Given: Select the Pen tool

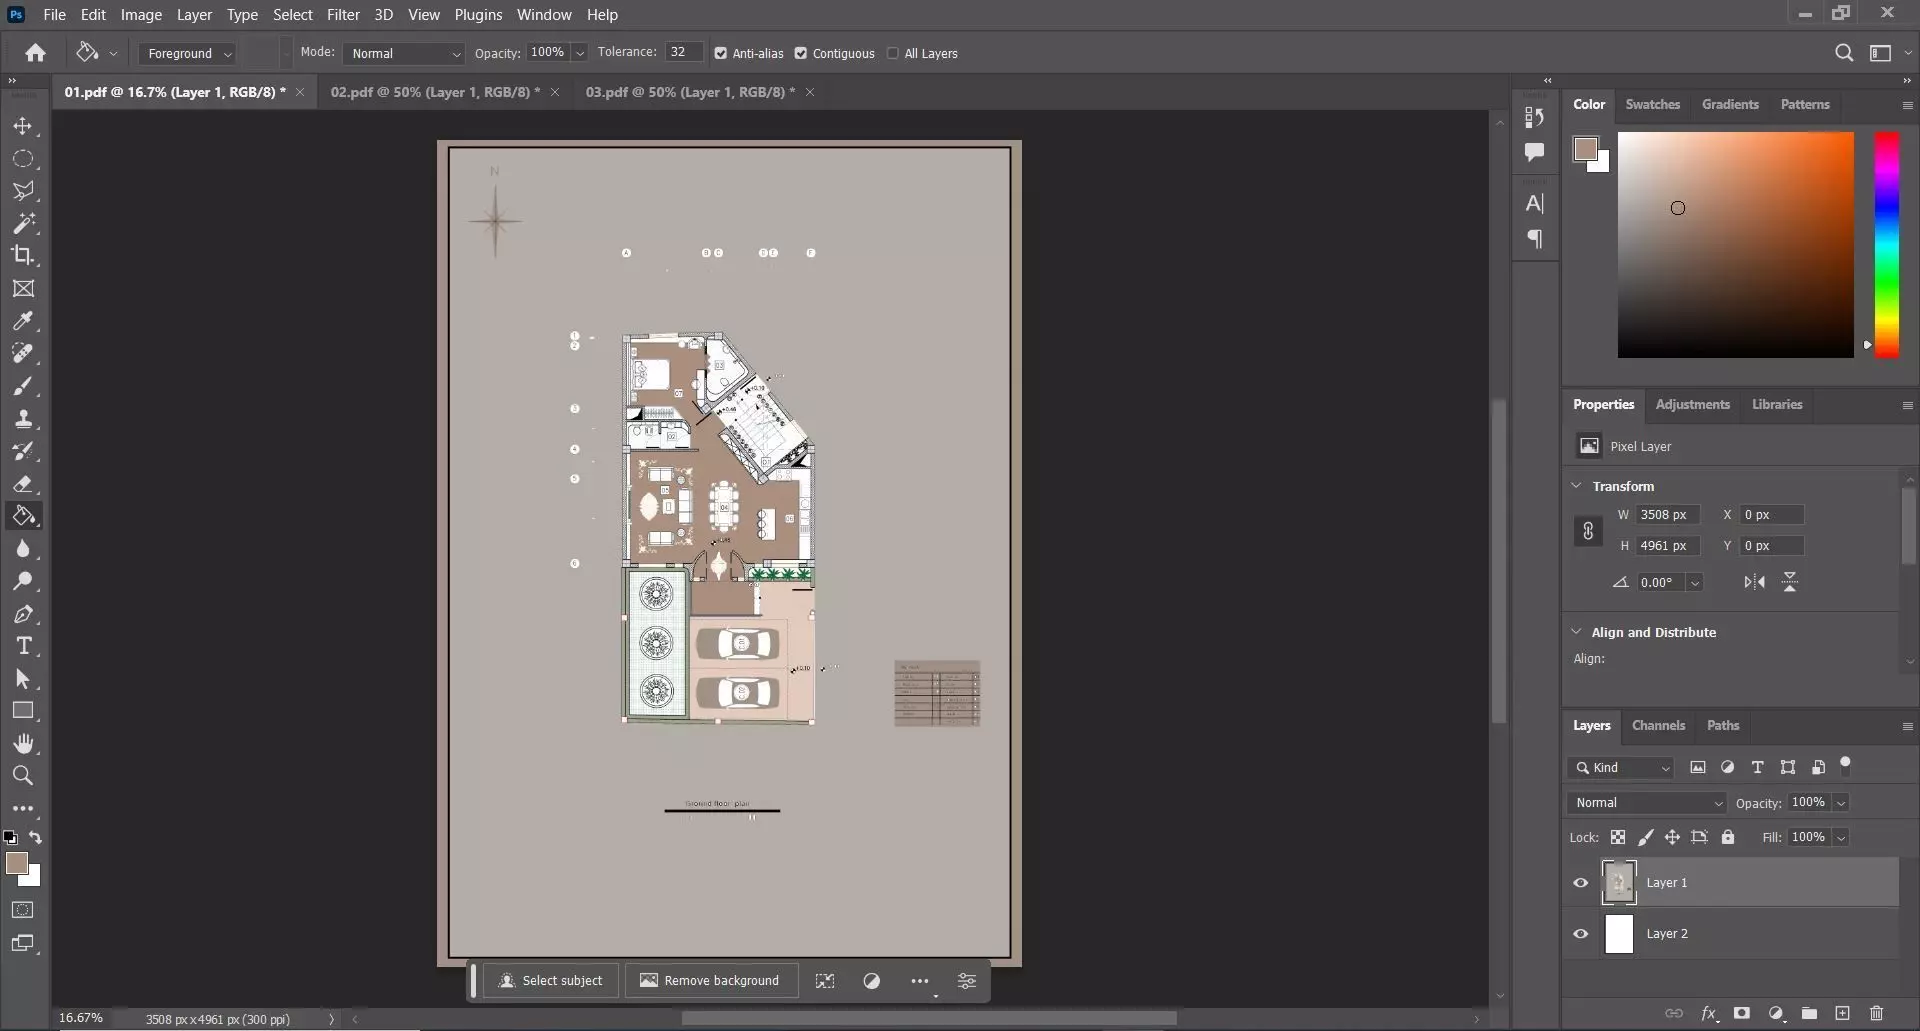Looking at the screenshot, I should tap(23, 614).
